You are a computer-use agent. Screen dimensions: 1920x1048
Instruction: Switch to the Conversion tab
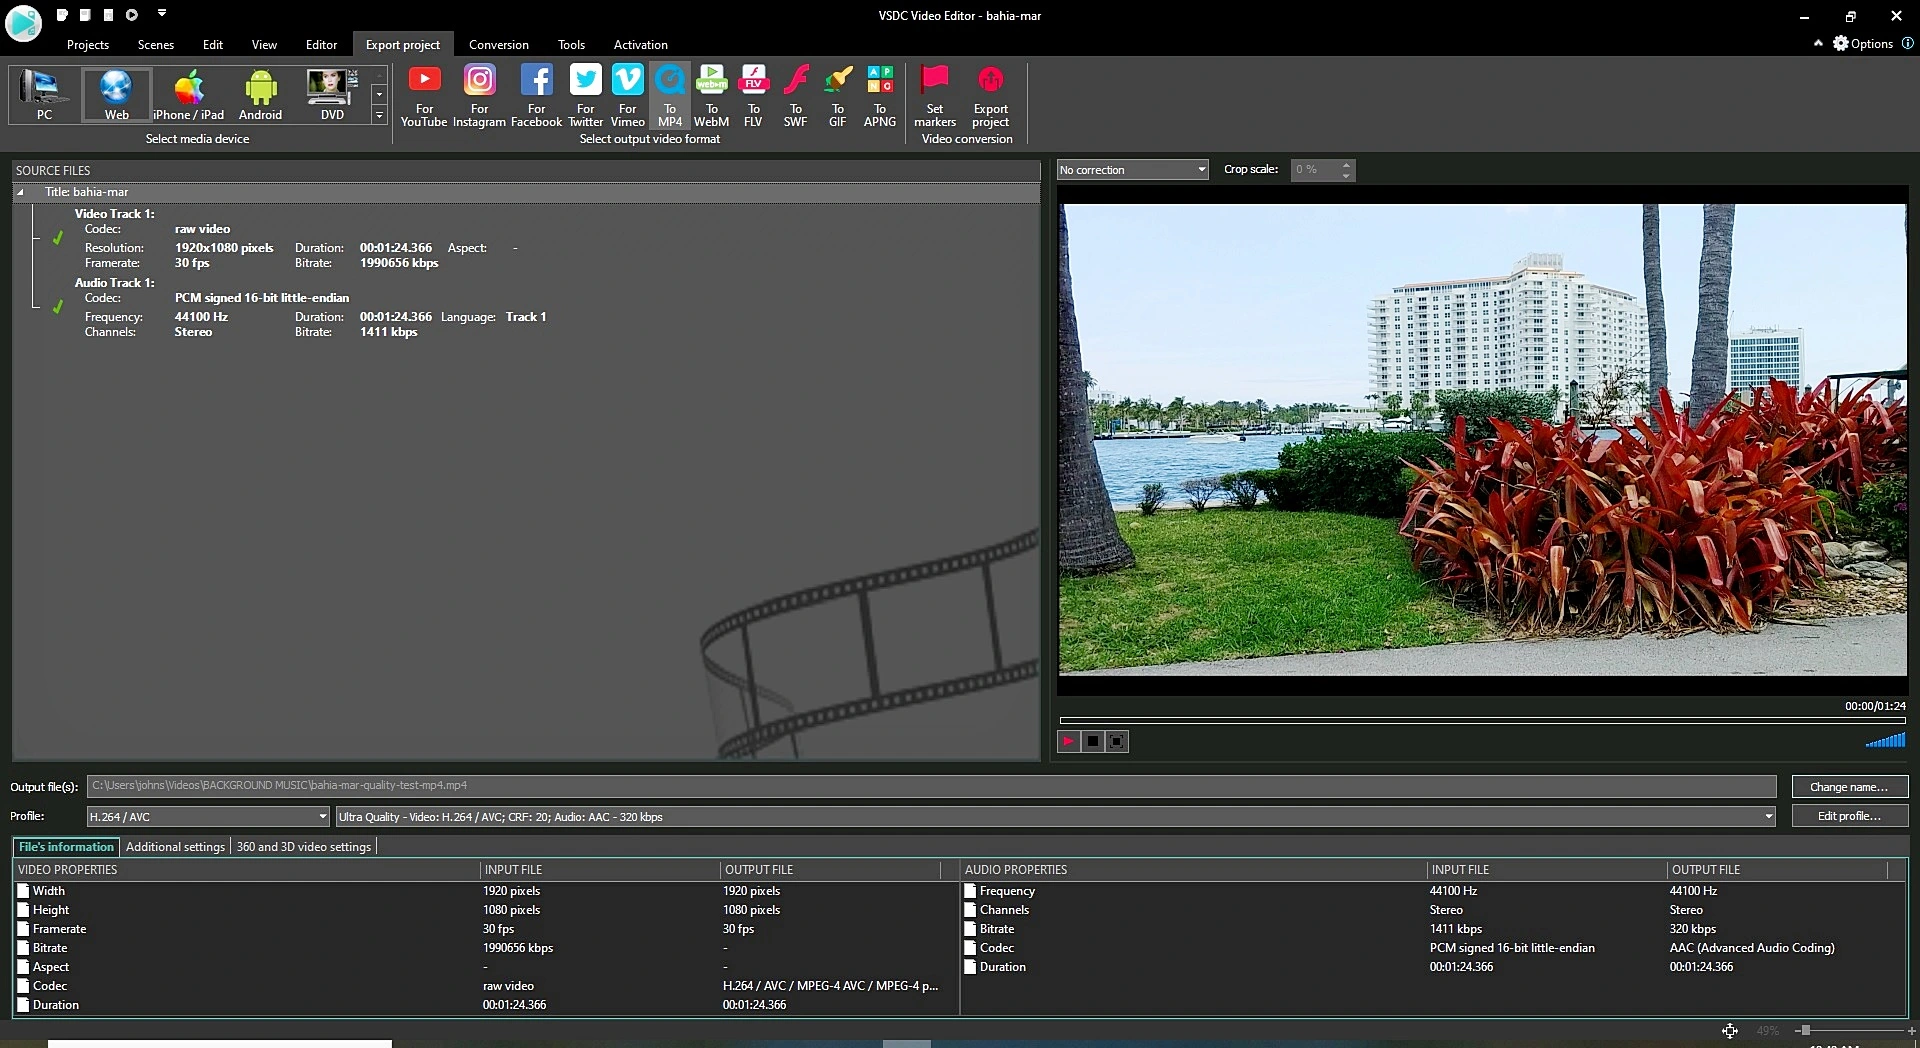point(498,44)
